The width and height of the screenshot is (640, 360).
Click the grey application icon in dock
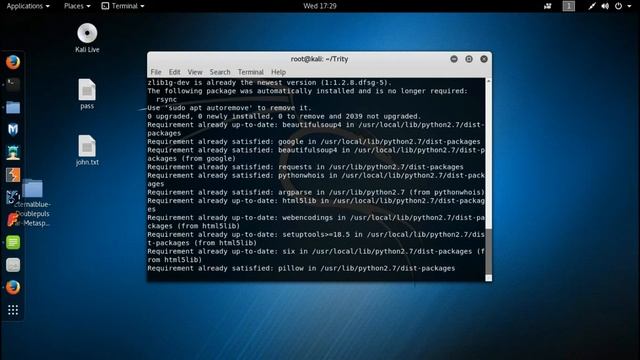coord(13,265)
